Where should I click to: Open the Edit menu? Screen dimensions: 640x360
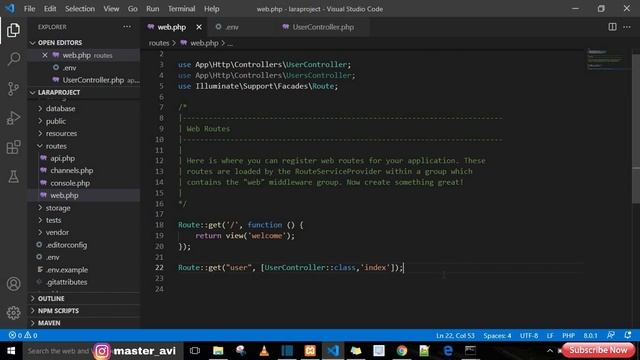50,9
